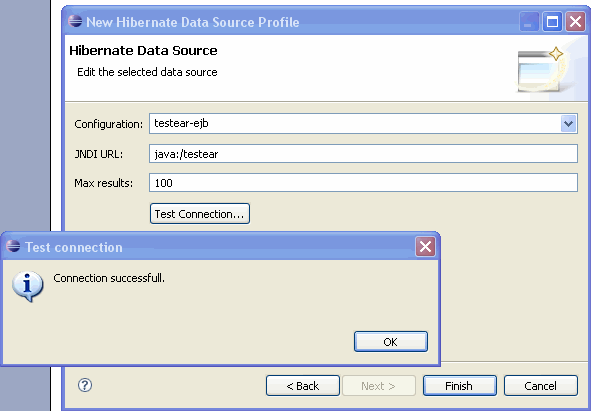Go to previous page with Back button

click(x=303, y=386)
